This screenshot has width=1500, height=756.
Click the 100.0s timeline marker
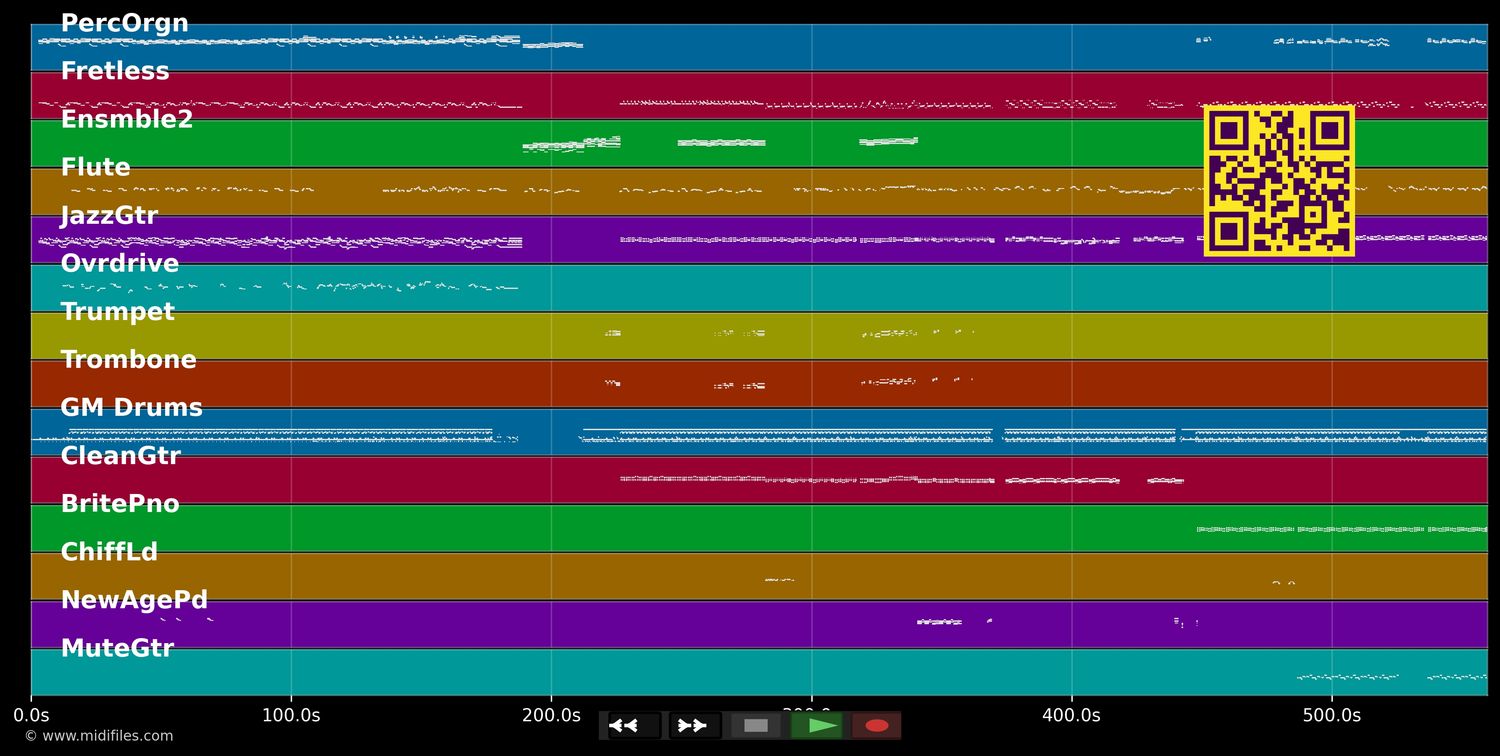291,715
